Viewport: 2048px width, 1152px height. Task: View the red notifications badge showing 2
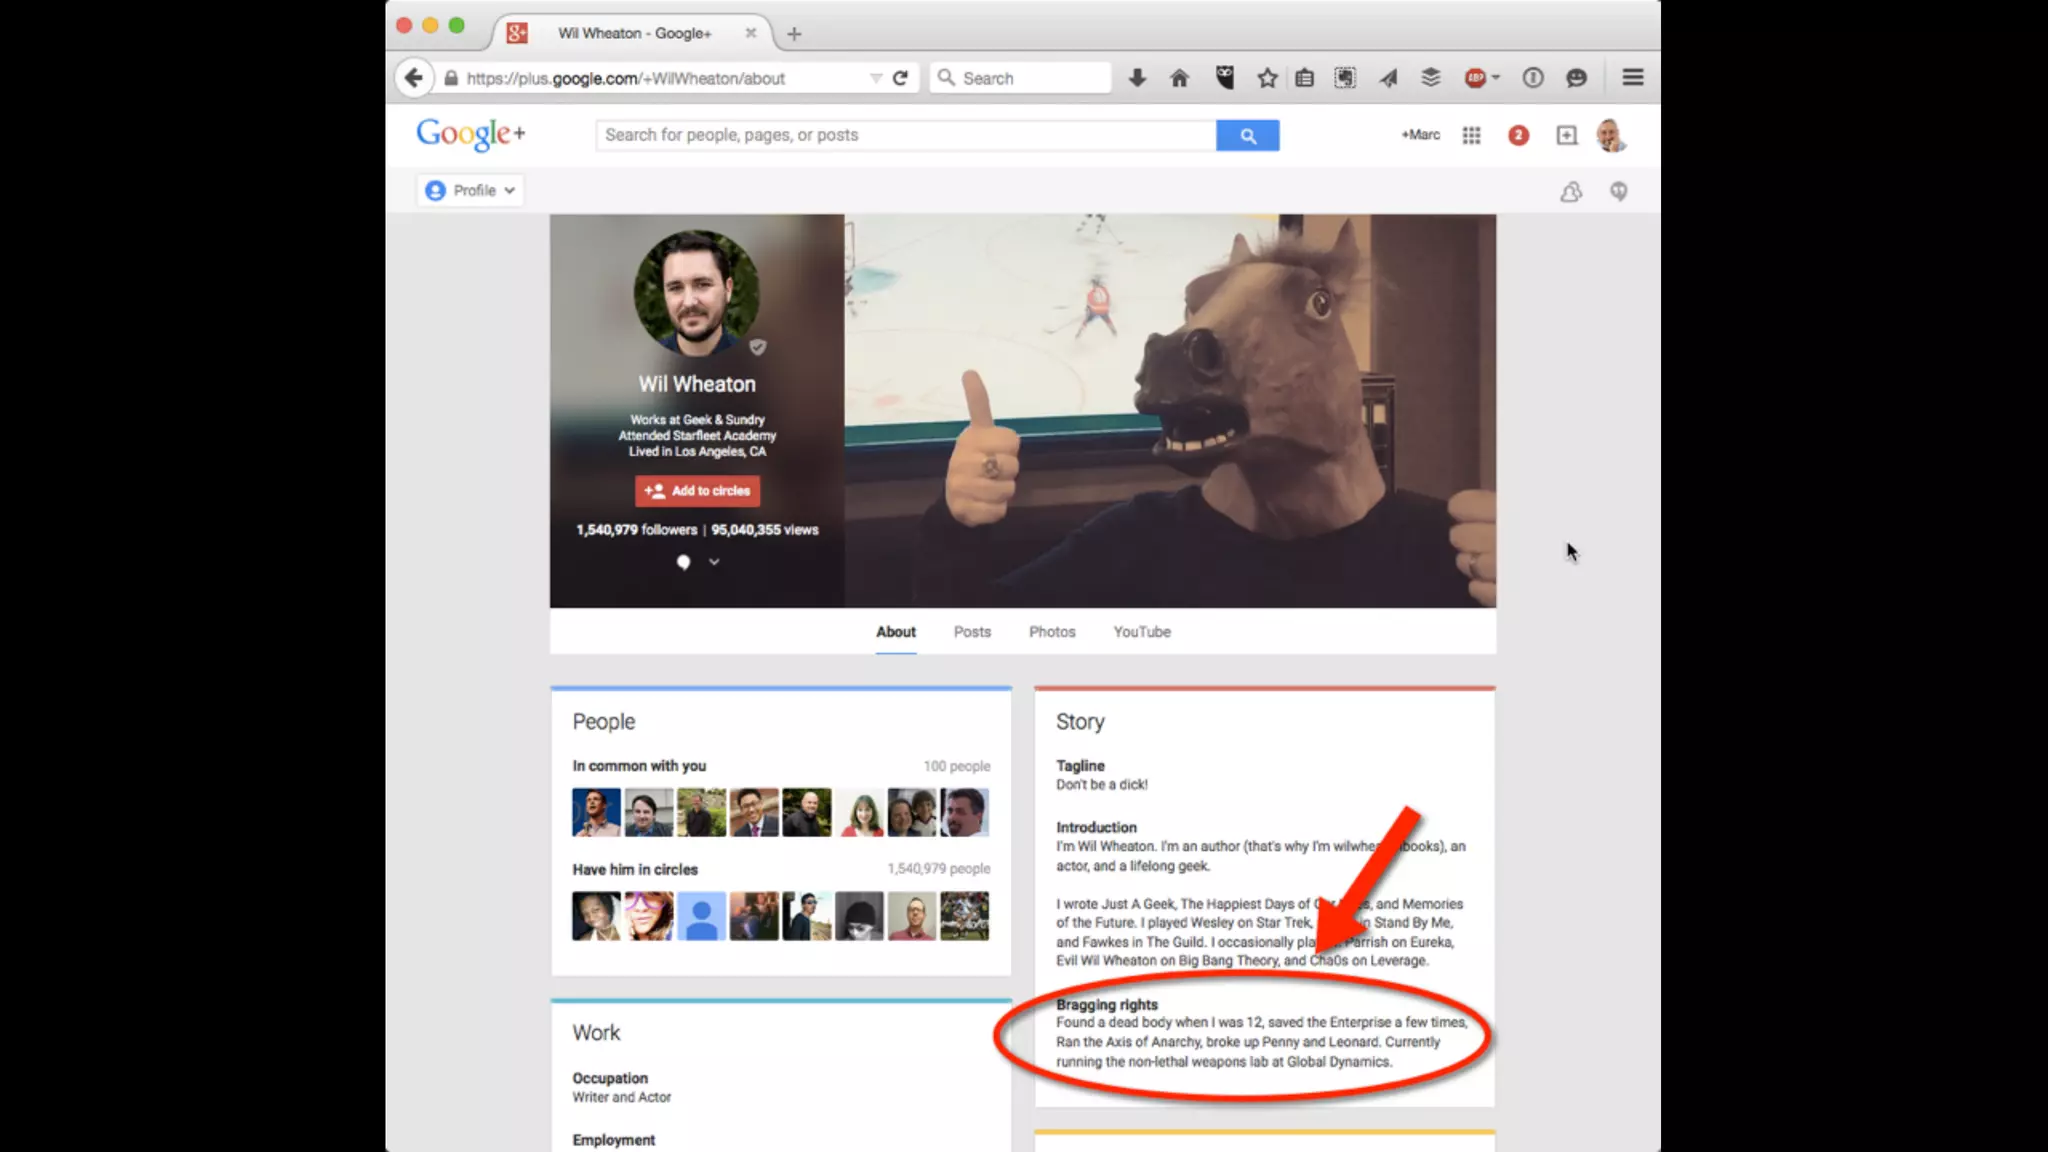(x=1518, y=135)
